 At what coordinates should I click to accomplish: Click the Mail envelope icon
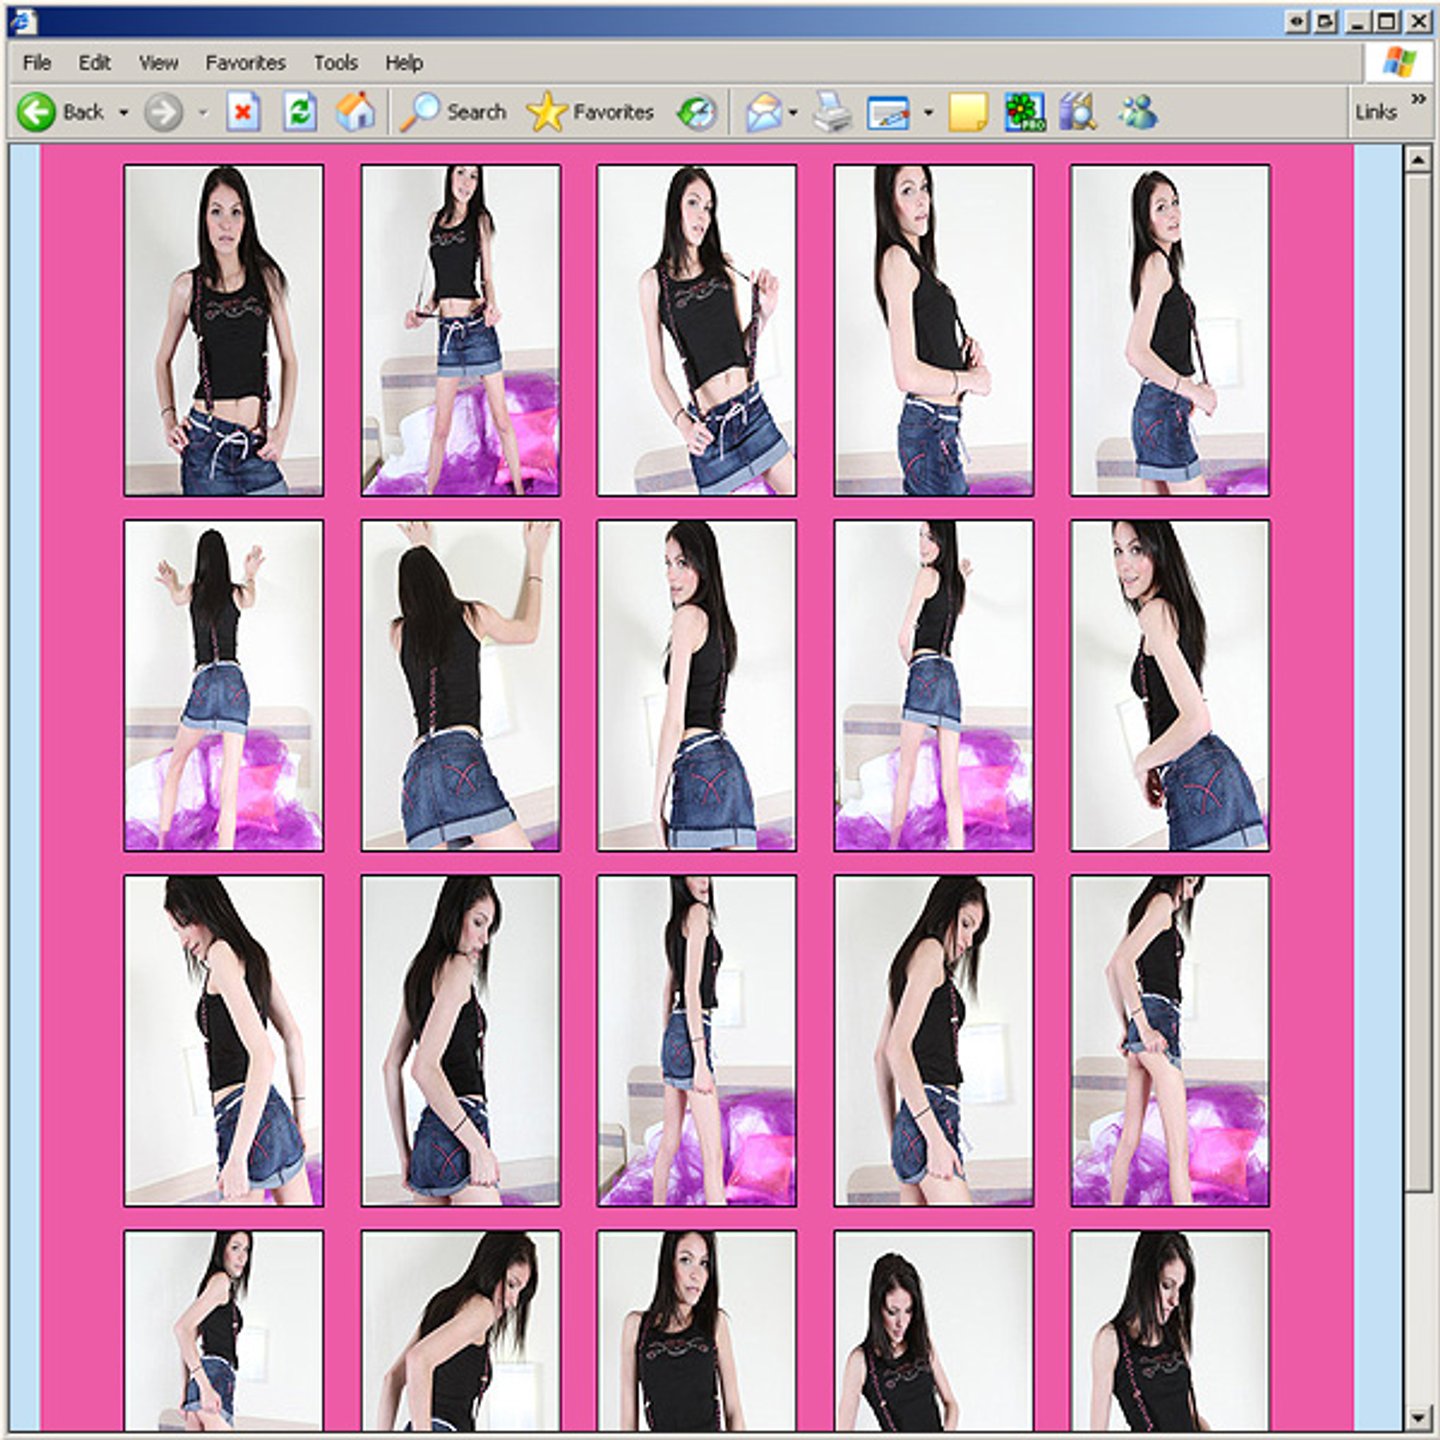(764, 112)
